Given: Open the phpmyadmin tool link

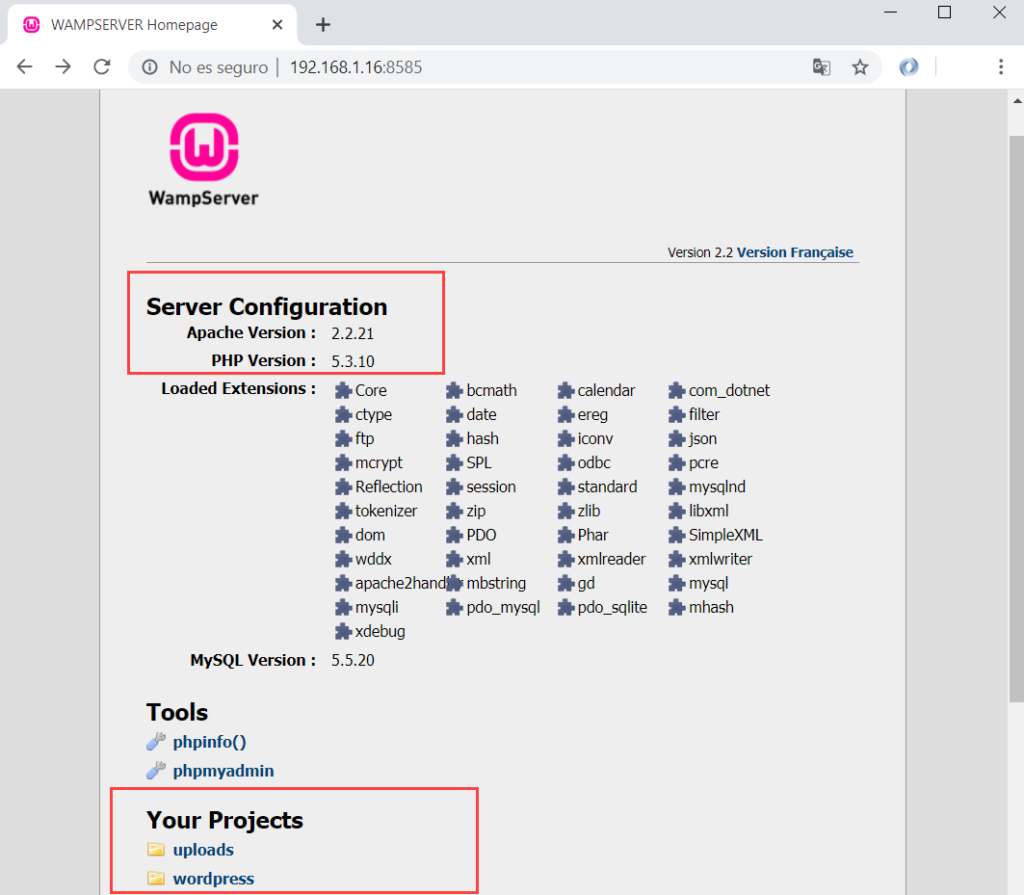Looking at the screenshot, I should [223, 771].
